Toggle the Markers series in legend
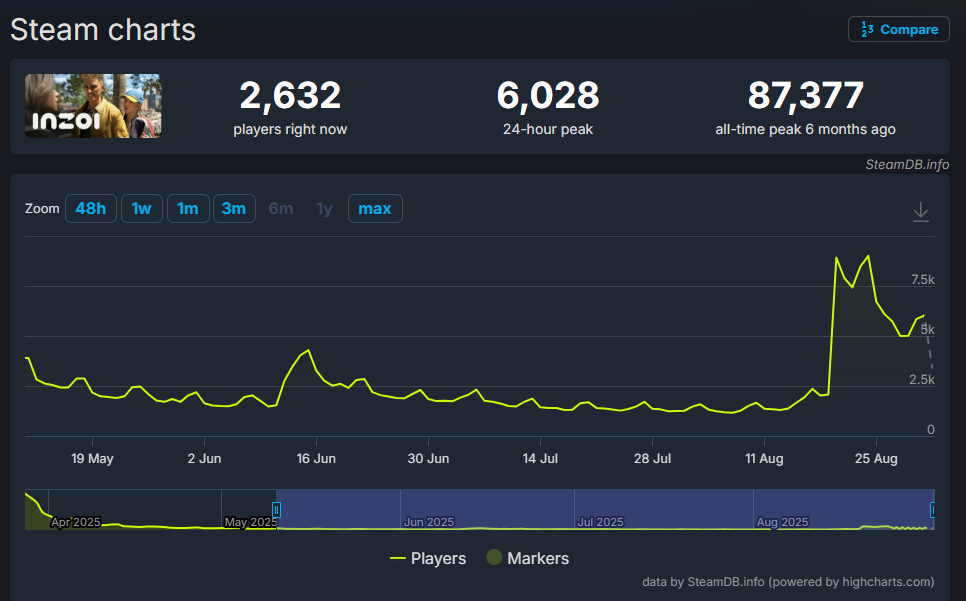The image size is (966, 601). click(528, 559)
